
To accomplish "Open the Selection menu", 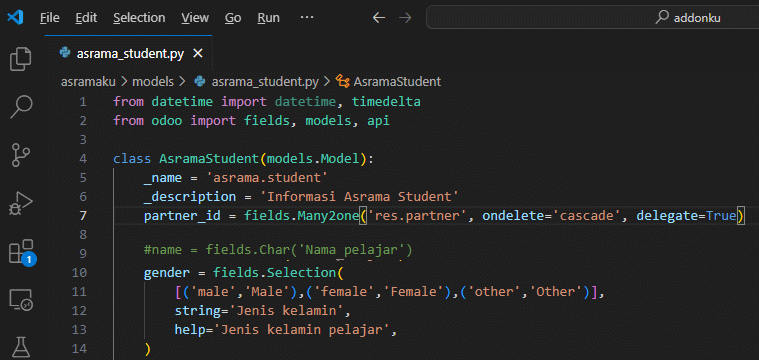I will tap(139, 18).
